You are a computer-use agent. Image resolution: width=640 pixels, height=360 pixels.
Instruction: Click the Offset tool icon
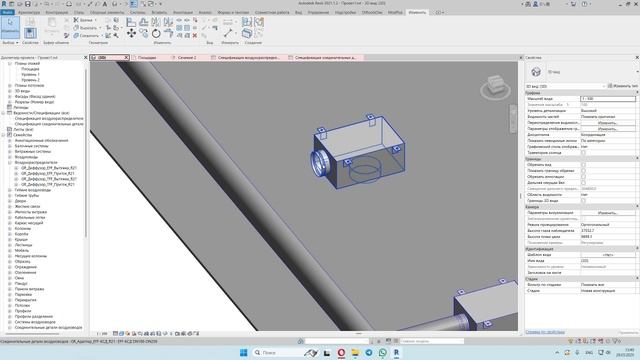tap(143, 22)
